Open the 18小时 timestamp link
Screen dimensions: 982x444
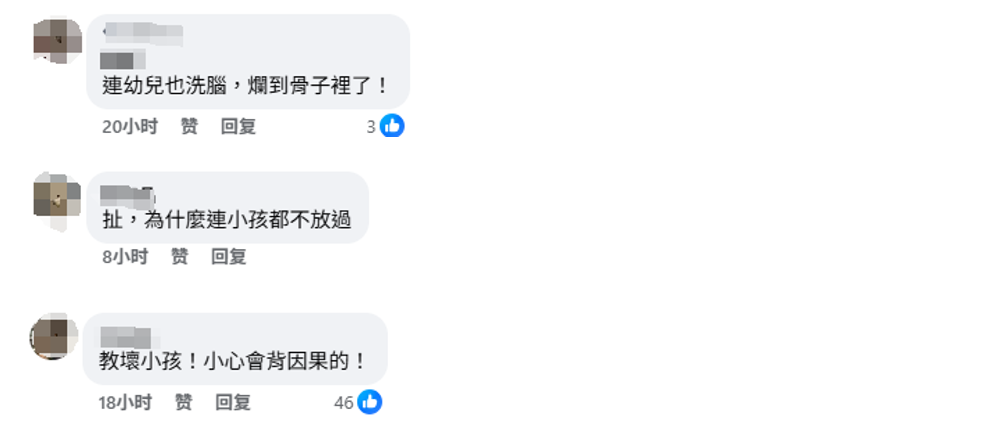point(125,402)
